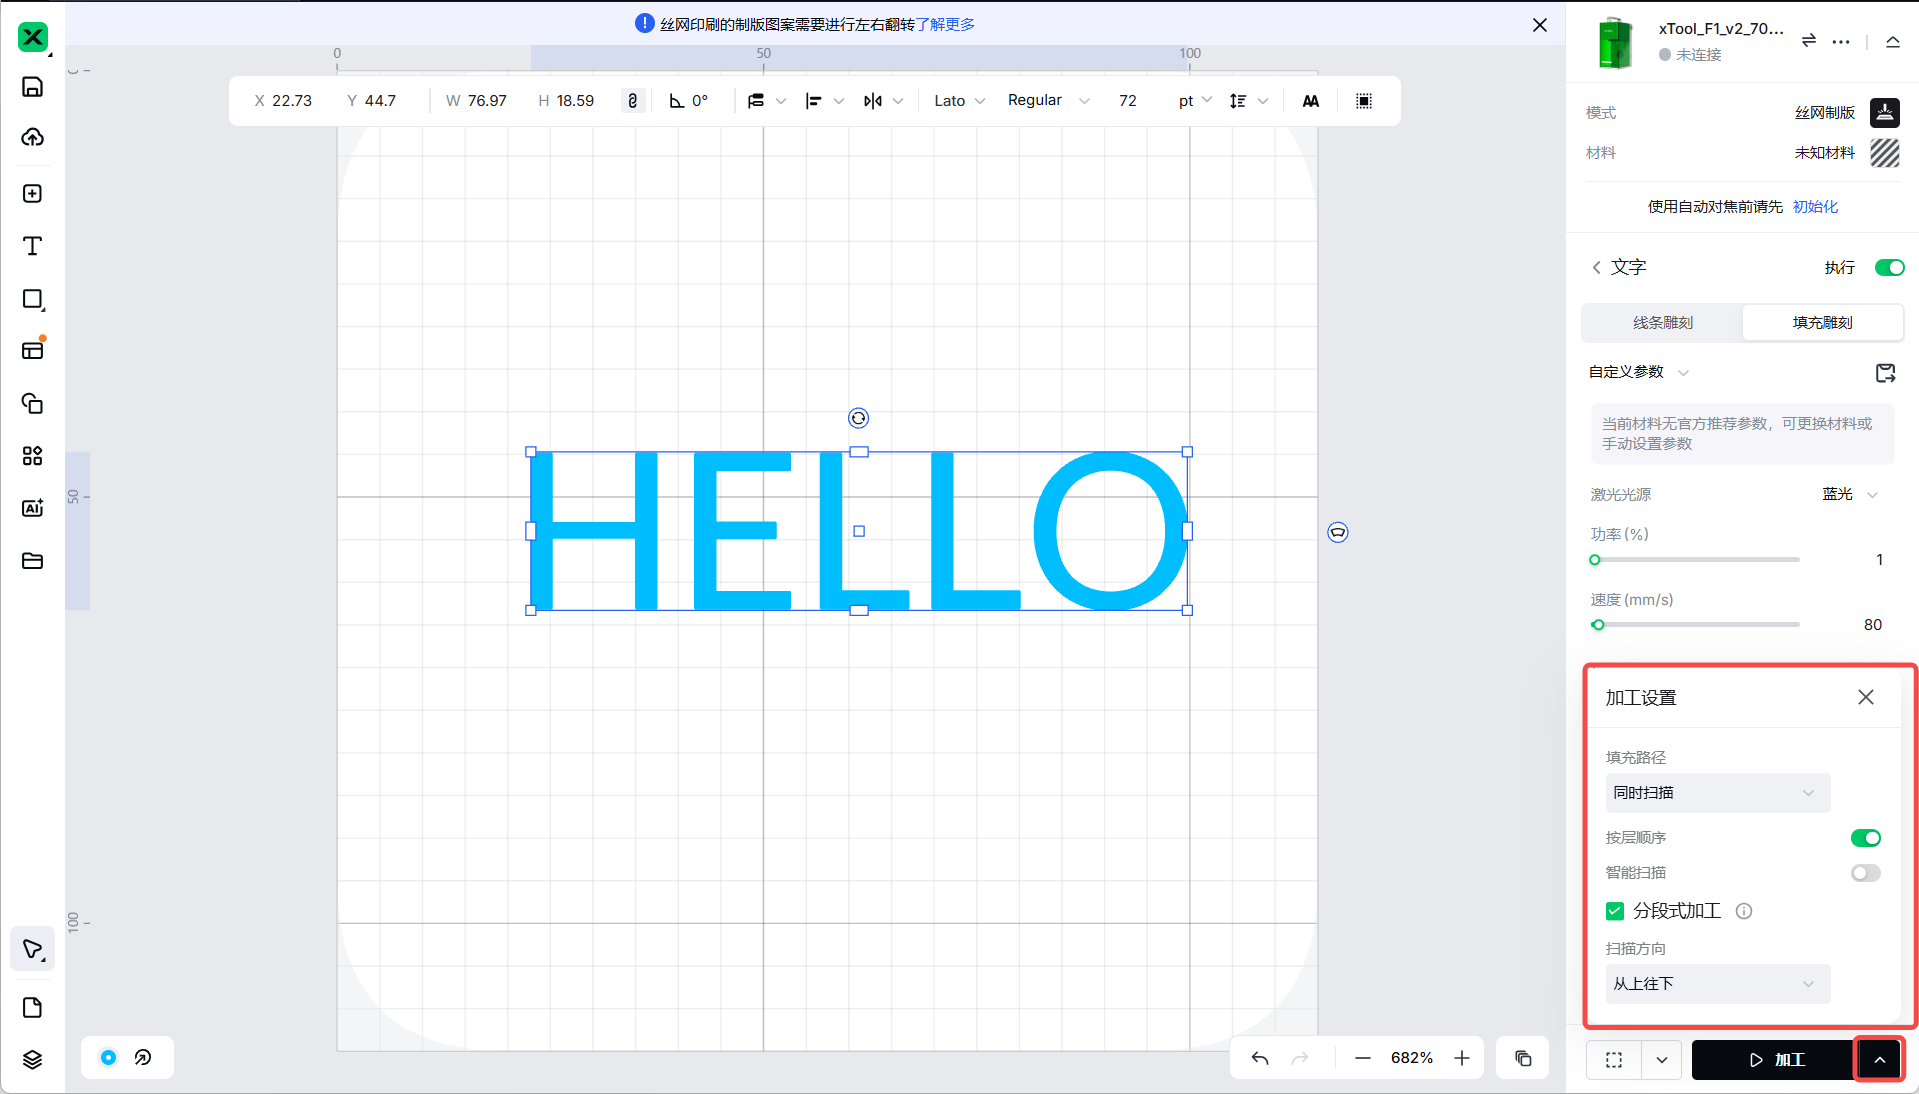Click the lock aspect ratio icon
Screen dimensions: 1919x1094
(x=632, y=101)
